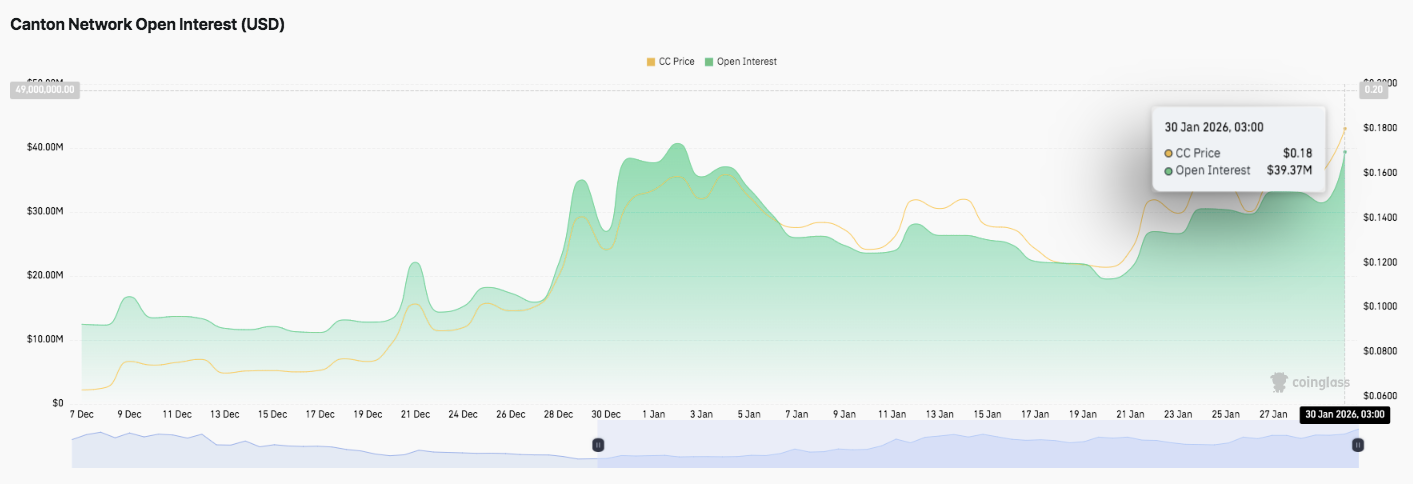Click the 0.20 right axis label

tap(1373, 90)
